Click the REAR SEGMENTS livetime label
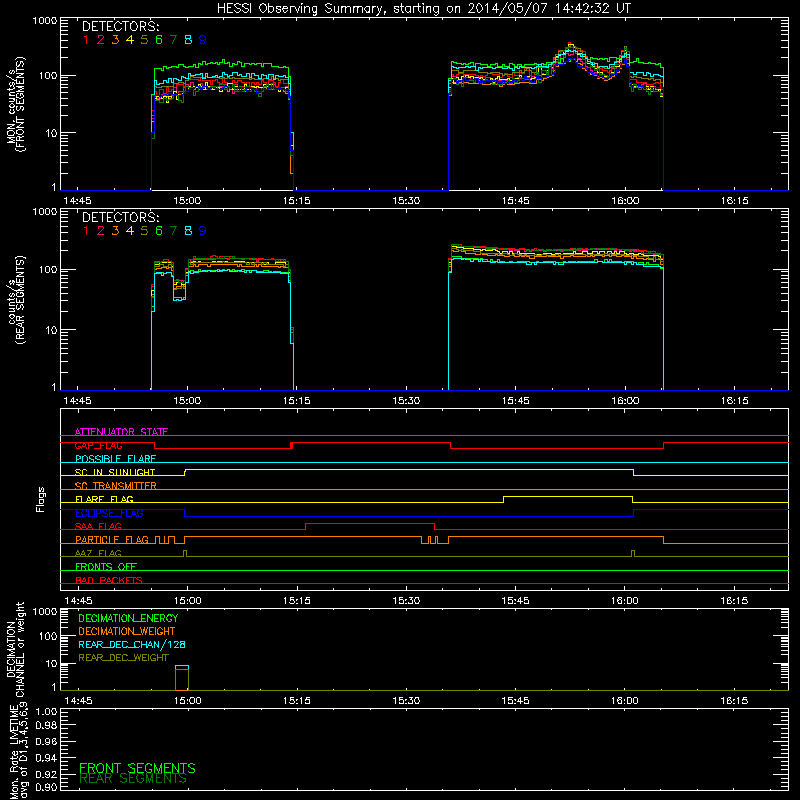800x800 pixels. [133, 779]
